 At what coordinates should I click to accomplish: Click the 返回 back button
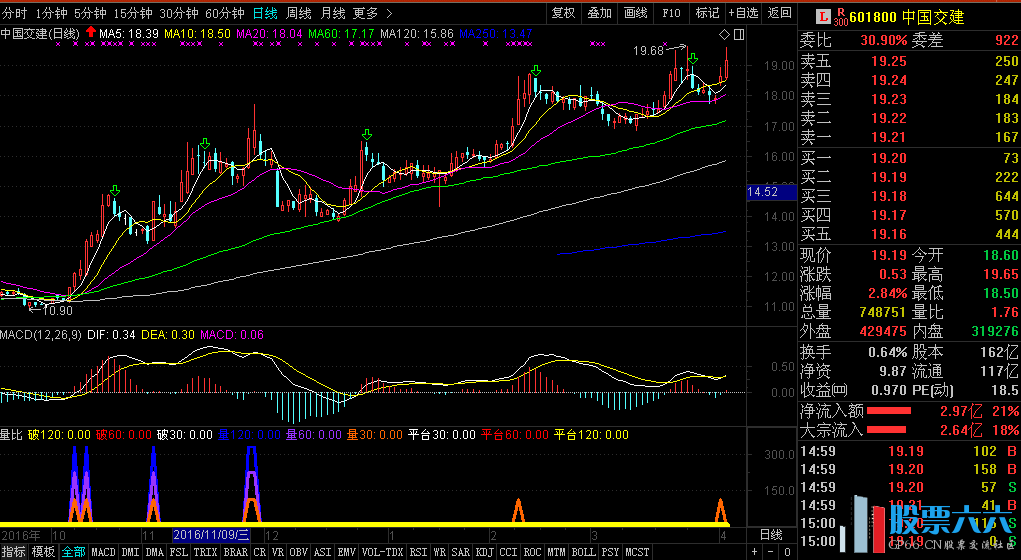pyautogui.click(x=779, y=13)
